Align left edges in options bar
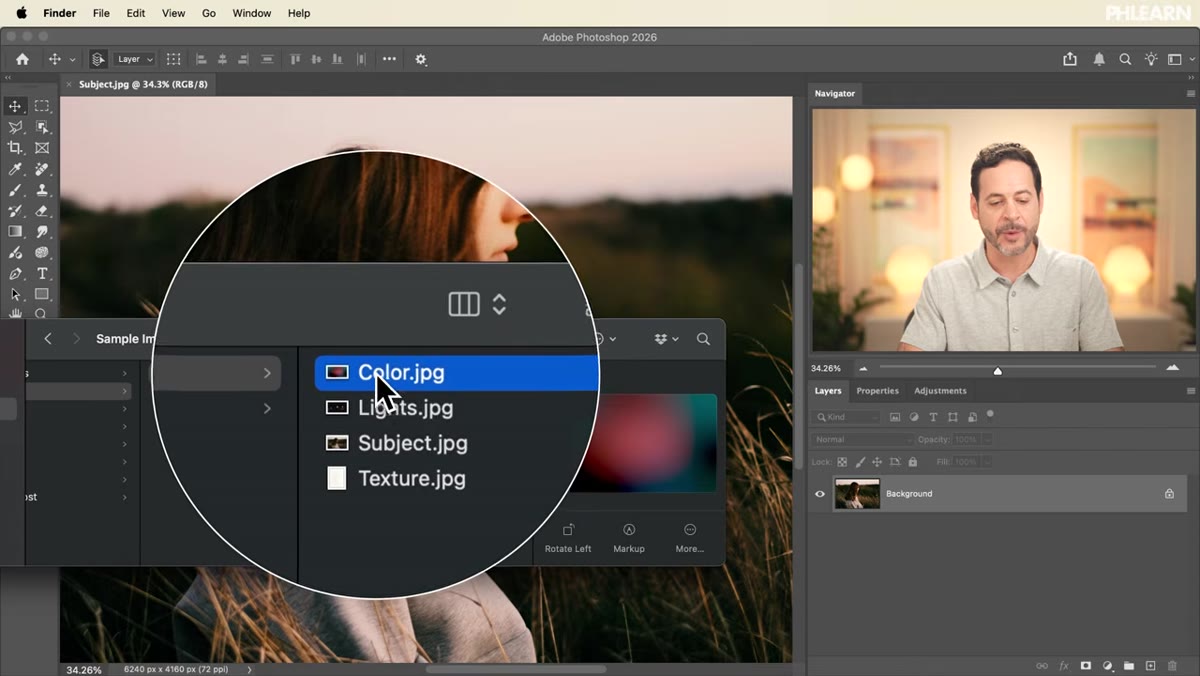Viewport: 1200px width, 676px height. (x=200, y=59)
